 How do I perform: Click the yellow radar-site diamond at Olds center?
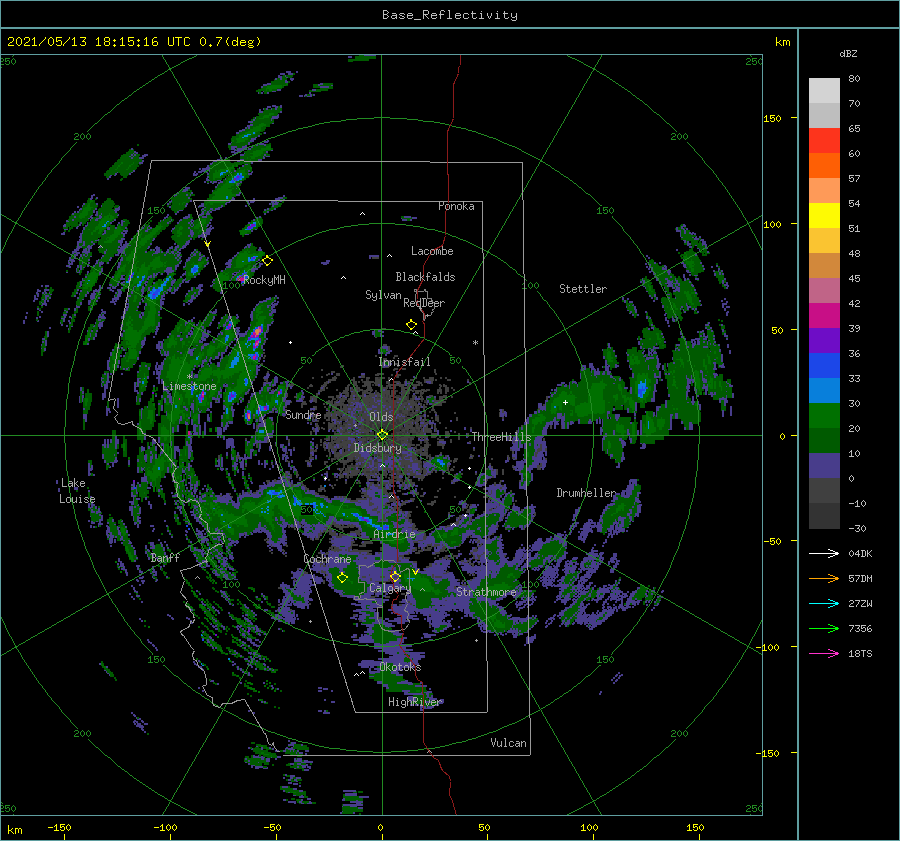pyautogui.click(x=382, y=435)
